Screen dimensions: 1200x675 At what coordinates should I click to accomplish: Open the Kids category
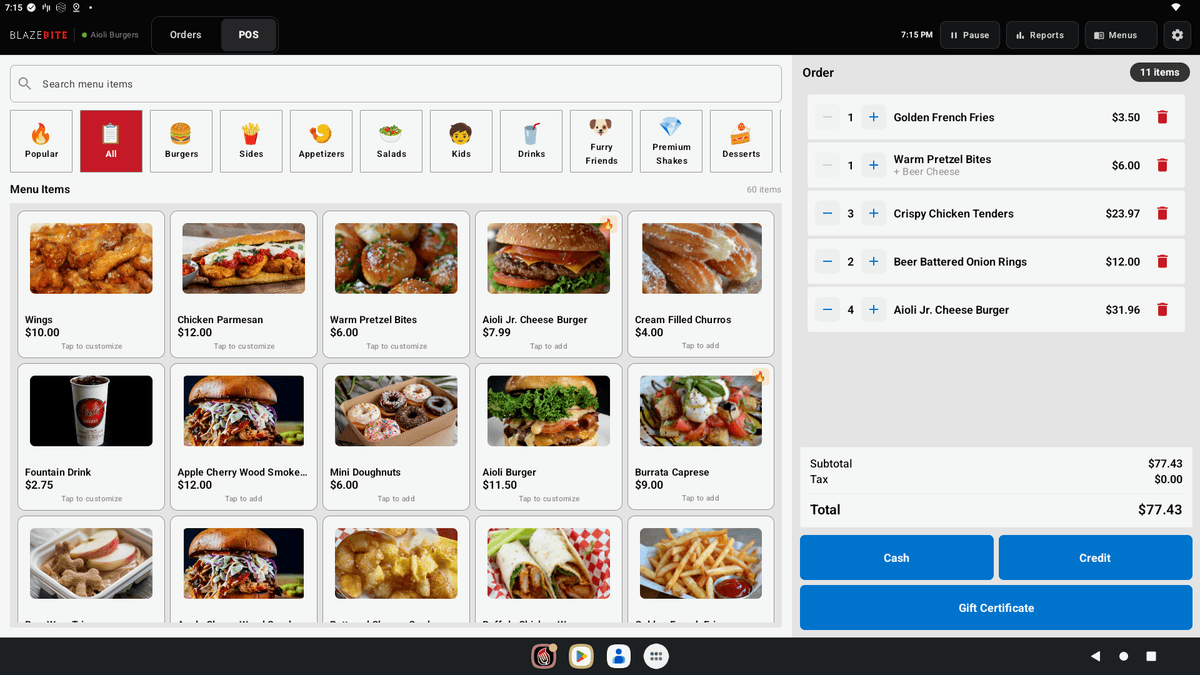[461, 141]
